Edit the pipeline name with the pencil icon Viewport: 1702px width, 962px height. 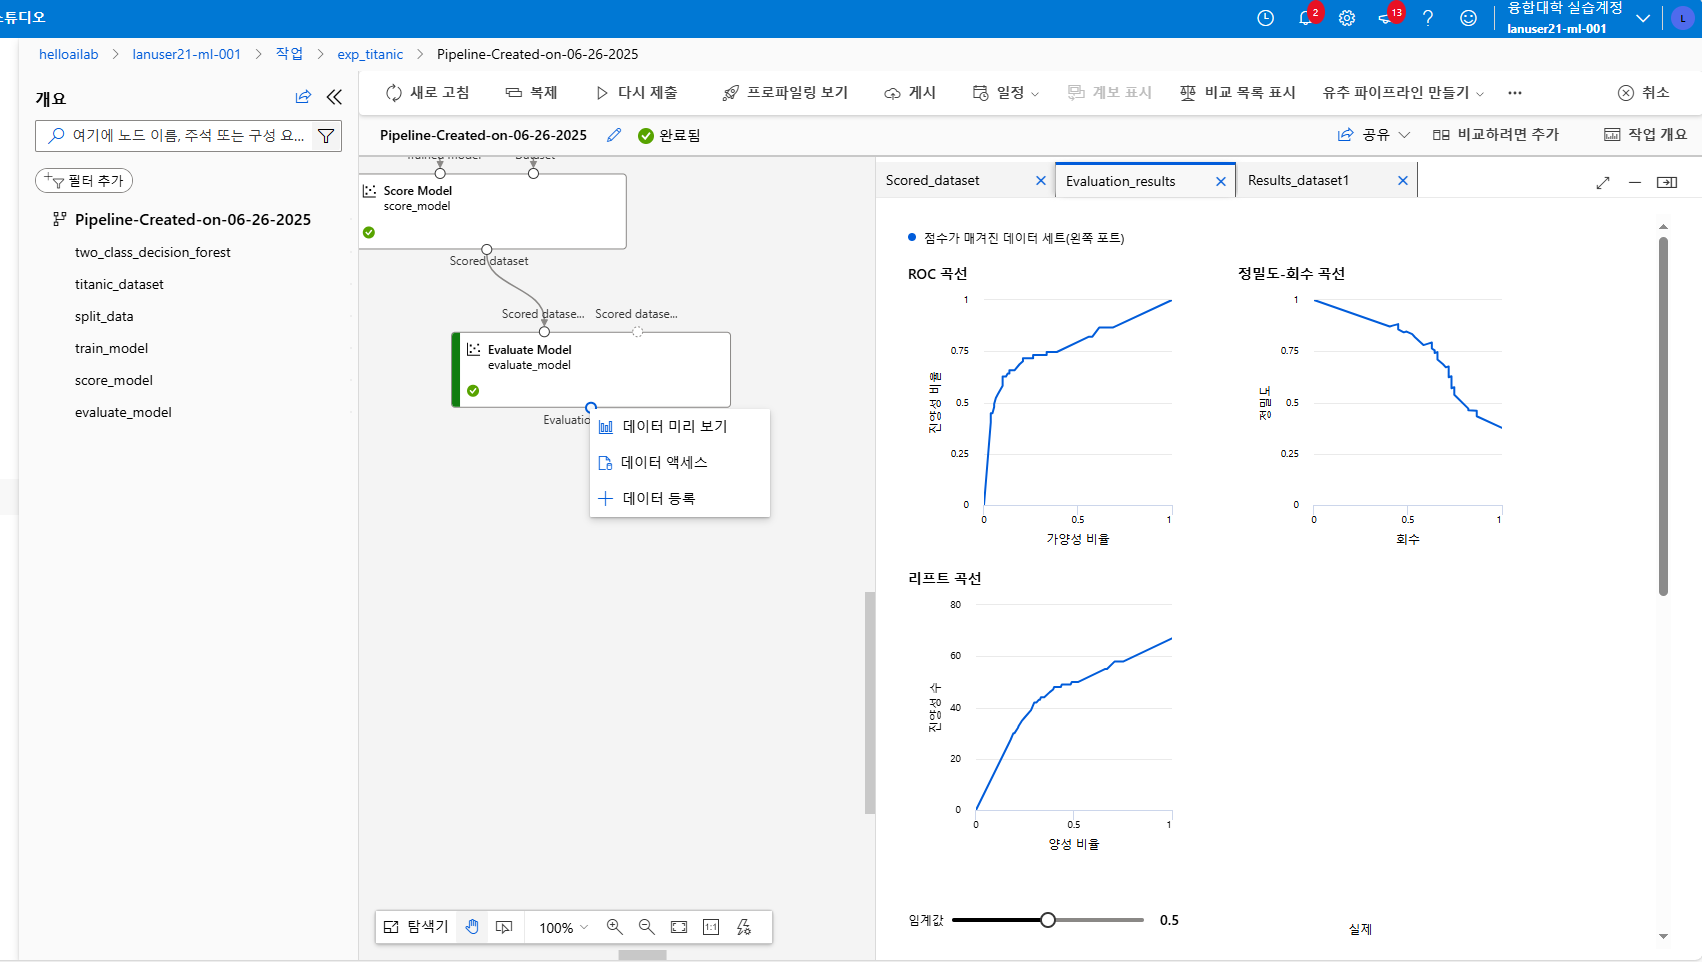pyautogui.click(x=613, y=134)
